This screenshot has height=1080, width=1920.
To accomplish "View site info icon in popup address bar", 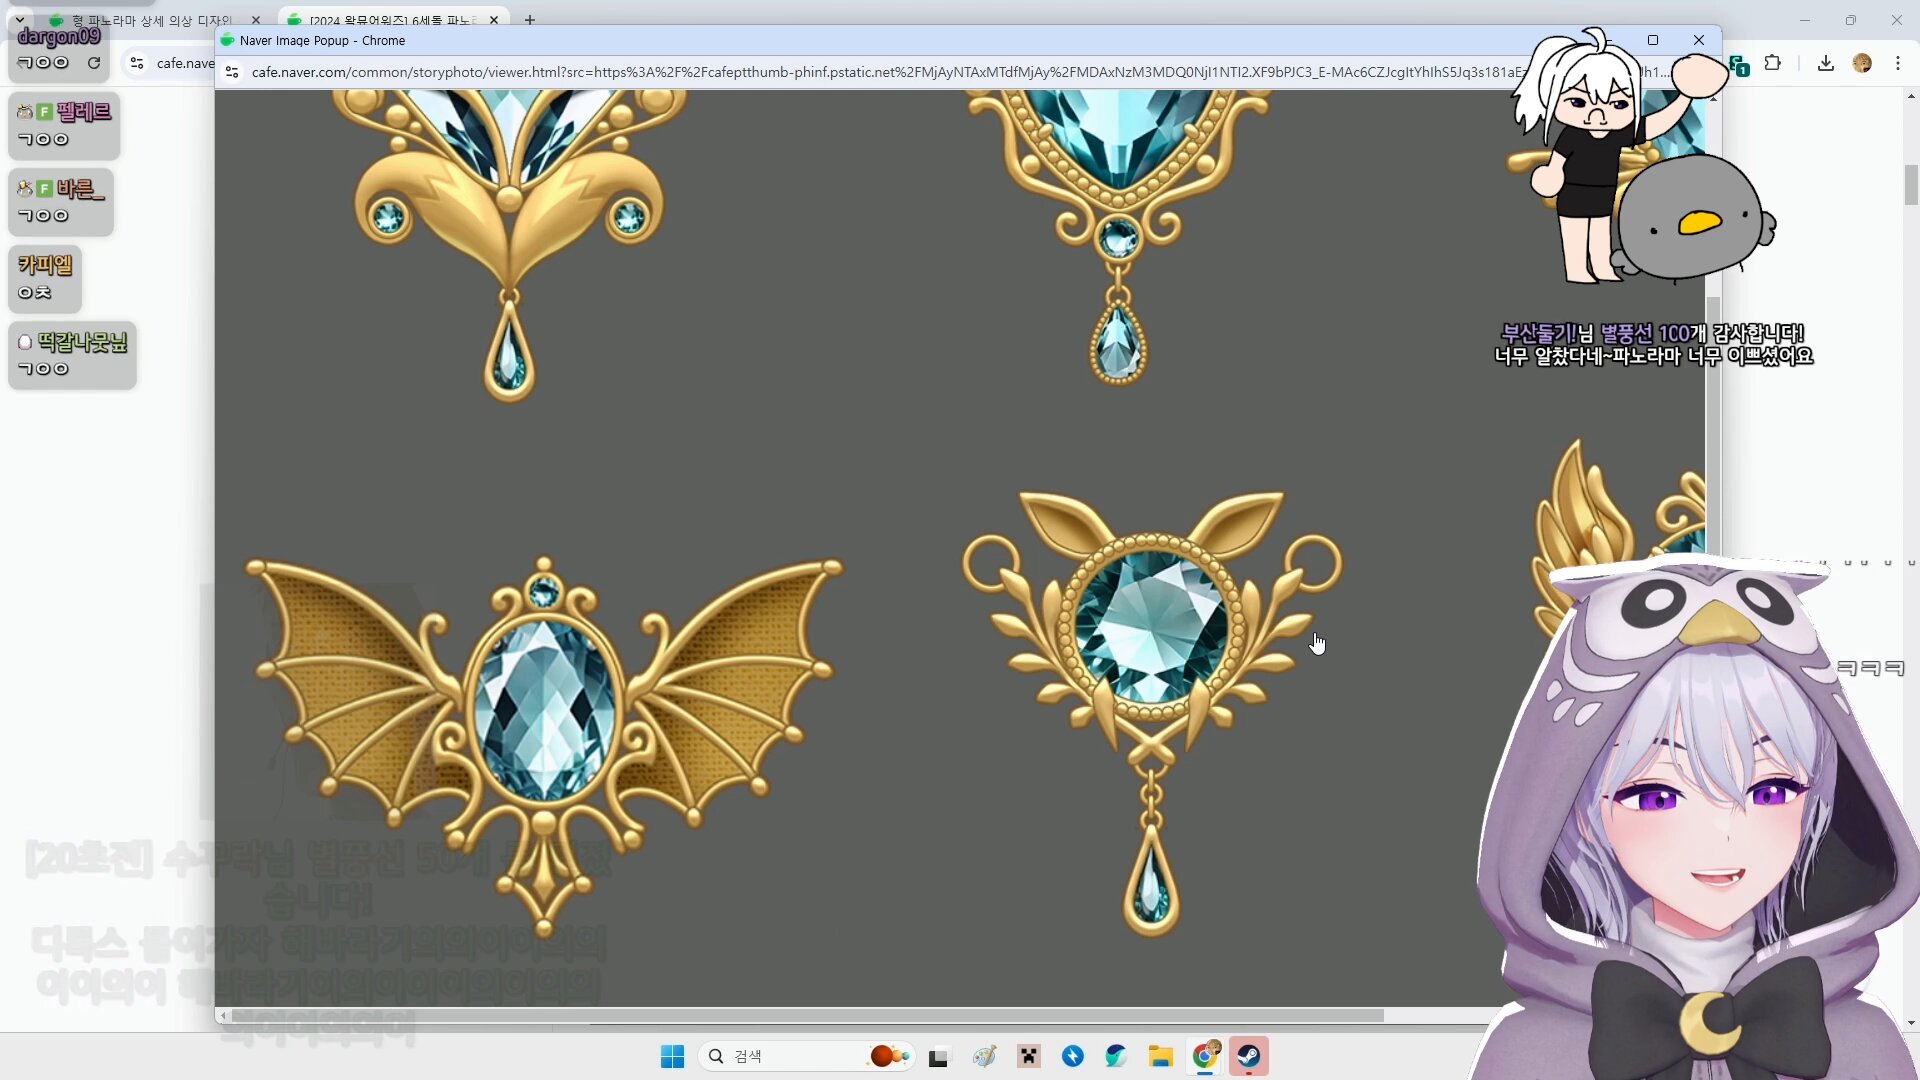I will click(232, 72).
